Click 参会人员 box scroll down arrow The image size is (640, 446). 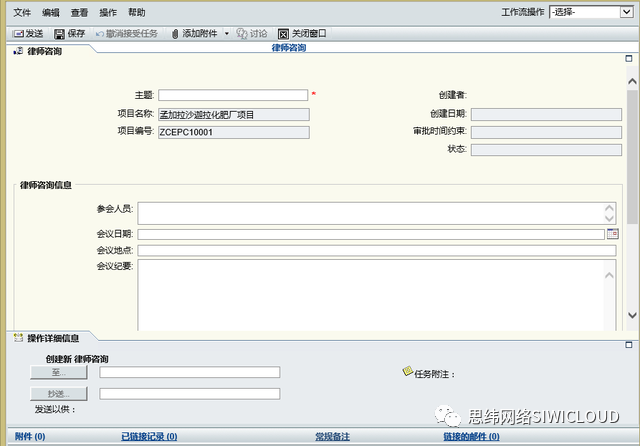pyautogui.click(x=609, y=218)
